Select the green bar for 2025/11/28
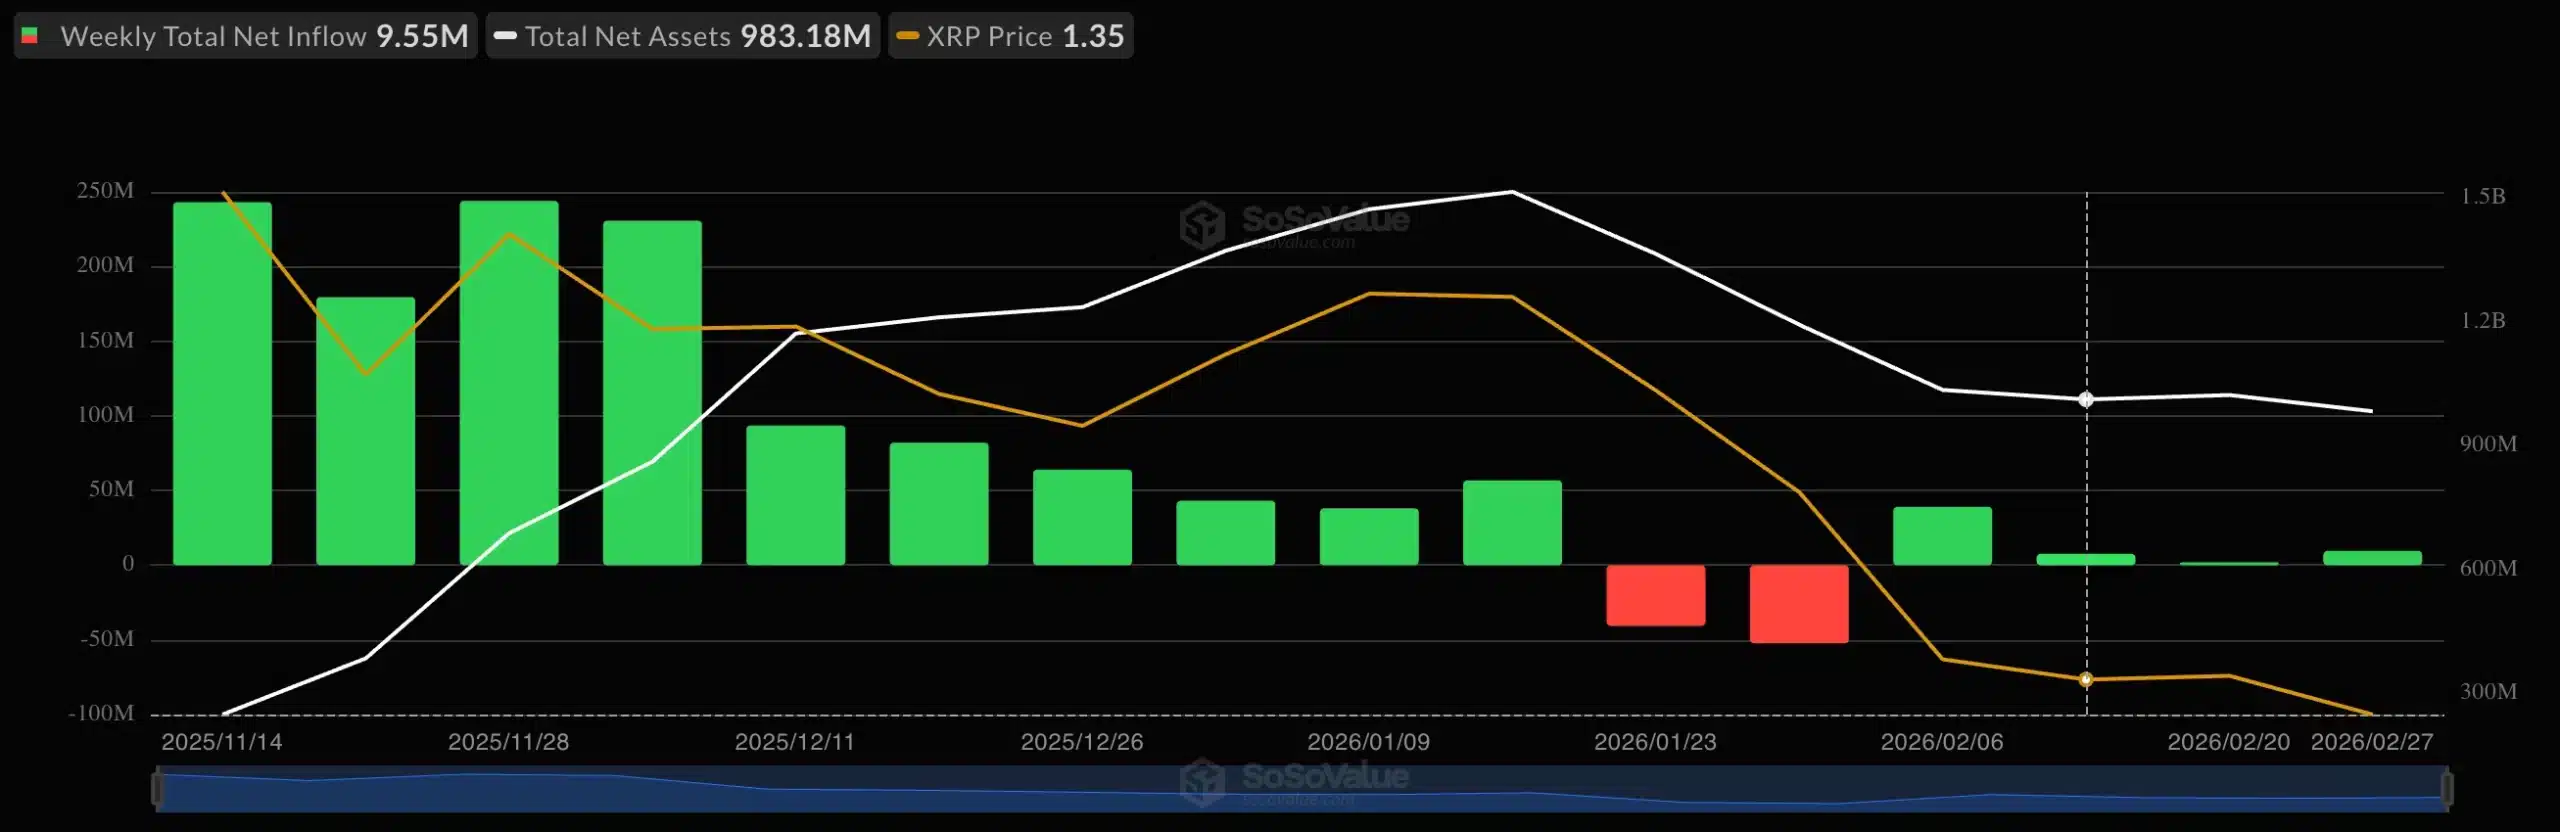The height and width of the screenshot is (832, 2560). tap(509, 383)
